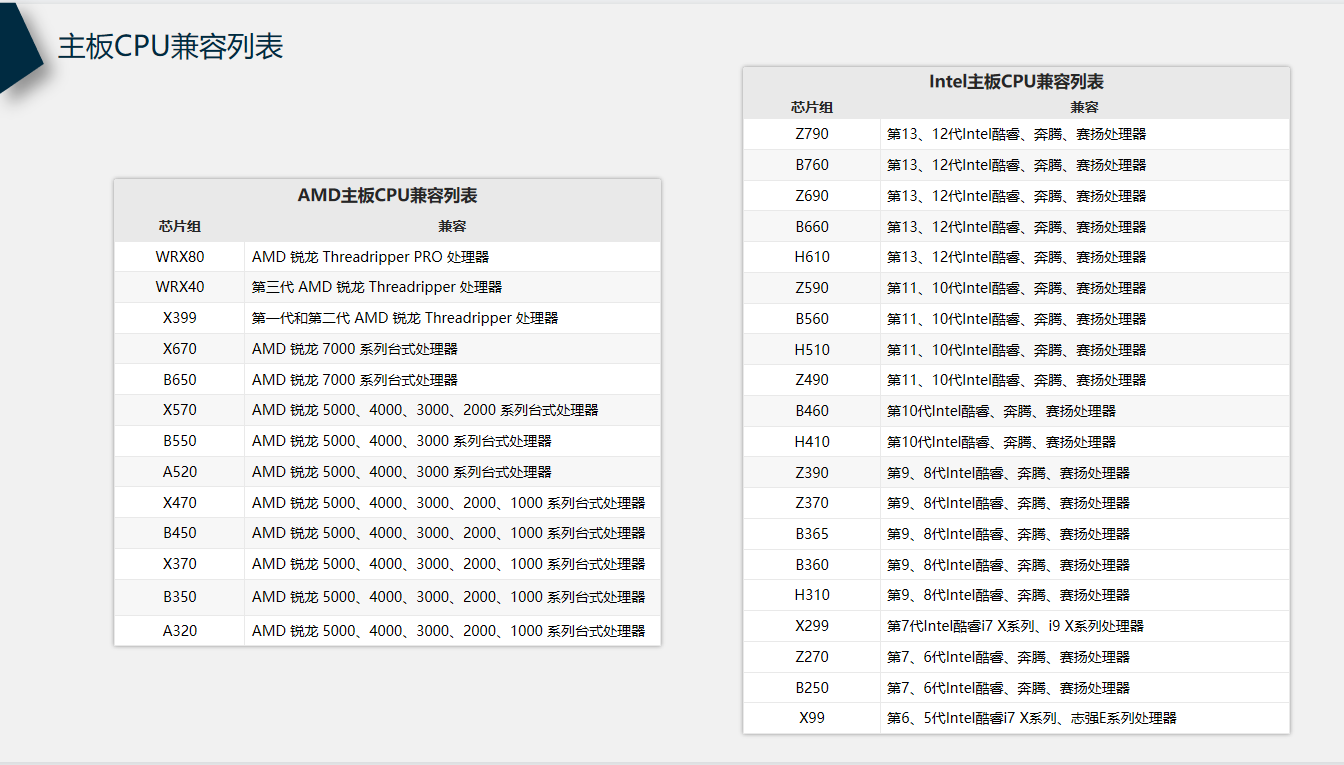The image size is (1344, 765).
Task: Click the X570 row compatibility text
Action: pos(424,410)
